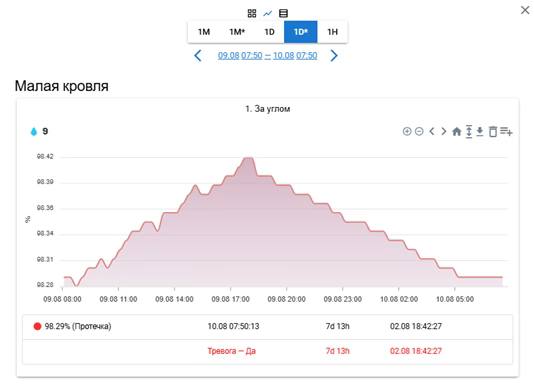Choose the highlighted 1D* period tab
This screenshot has height=390, width=534.
click(x=301, y=32)
